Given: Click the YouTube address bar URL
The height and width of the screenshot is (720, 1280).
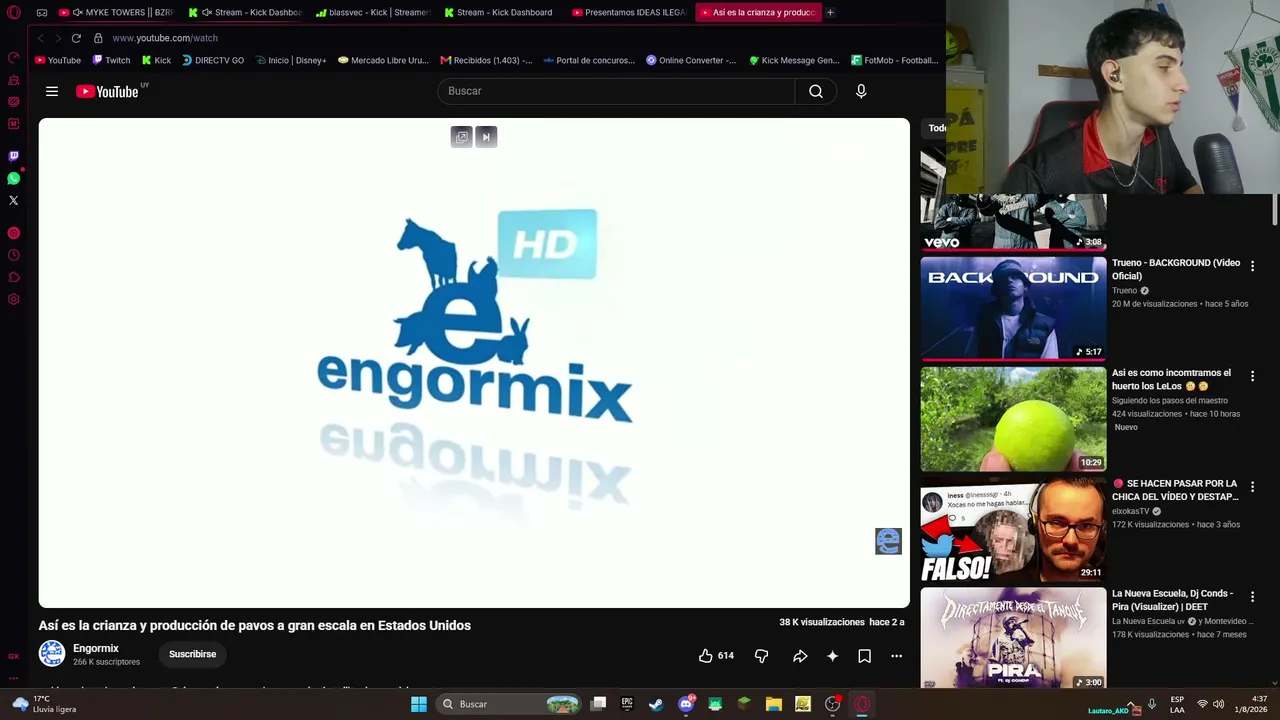Looking at the screenshot, I should click(165, 38).
